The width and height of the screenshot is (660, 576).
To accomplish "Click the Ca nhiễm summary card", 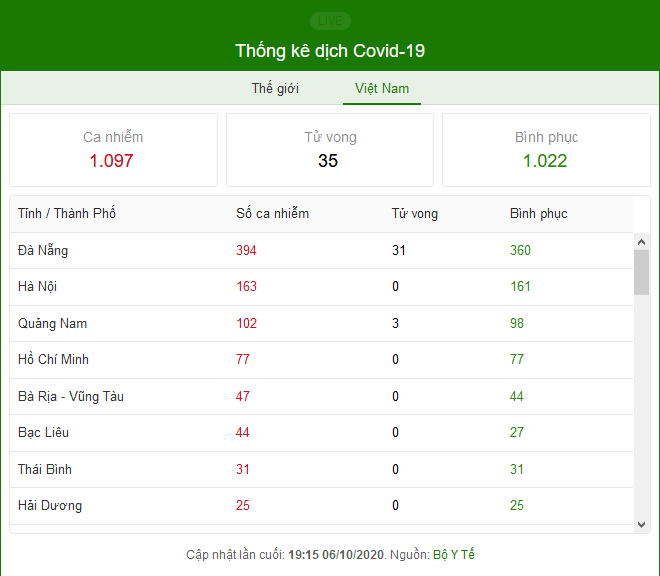I will 113,150.
